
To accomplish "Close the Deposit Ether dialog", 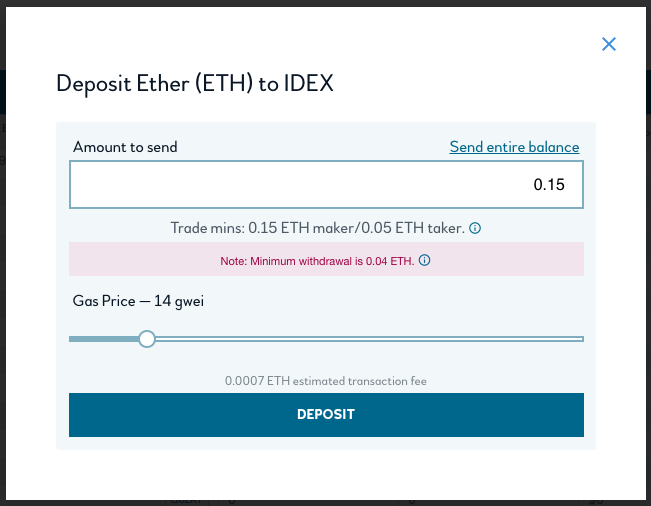I will [x=609, y=44].
